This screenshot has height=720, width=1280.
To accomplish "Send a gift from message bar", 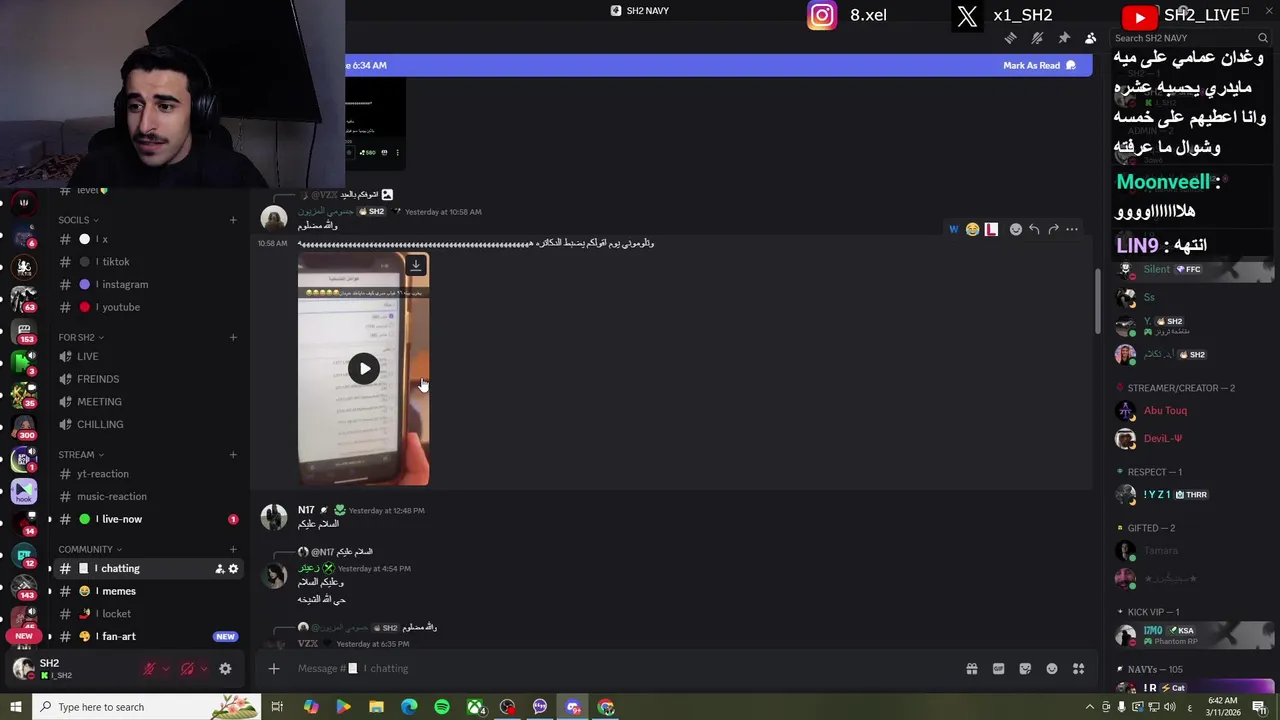I will point(971,669).
